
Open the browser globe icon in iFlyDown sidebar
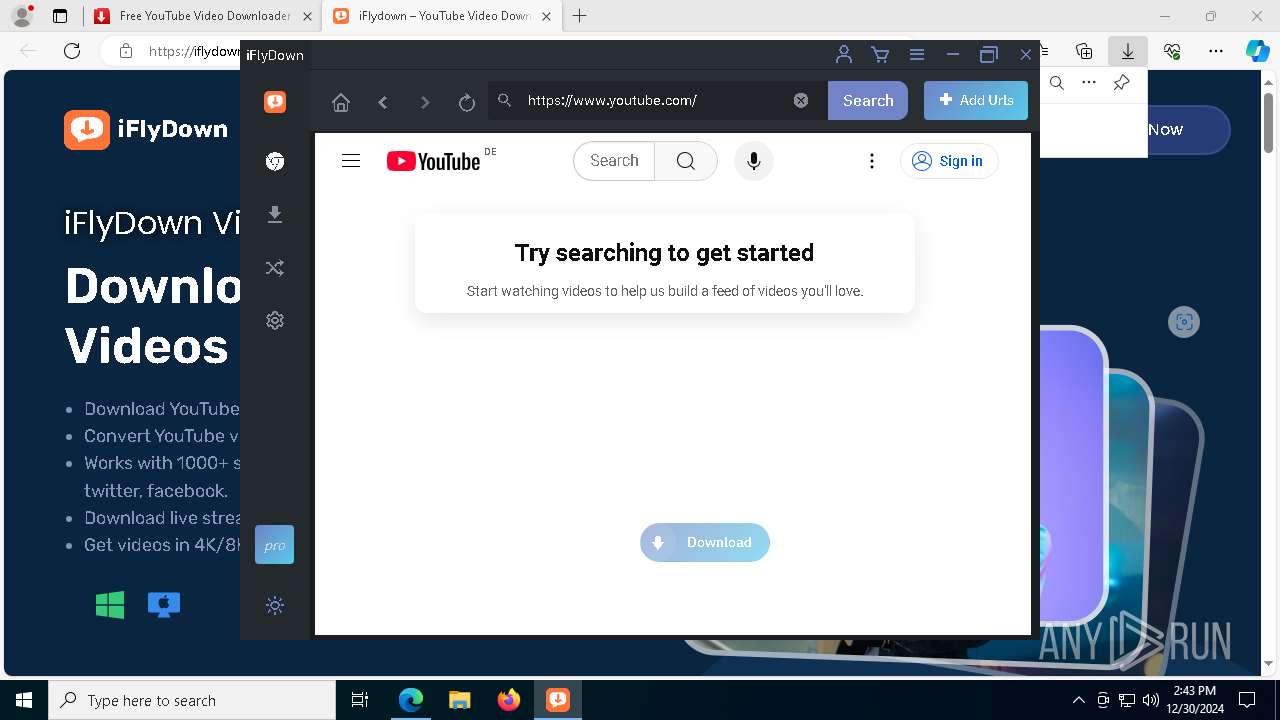275,162
